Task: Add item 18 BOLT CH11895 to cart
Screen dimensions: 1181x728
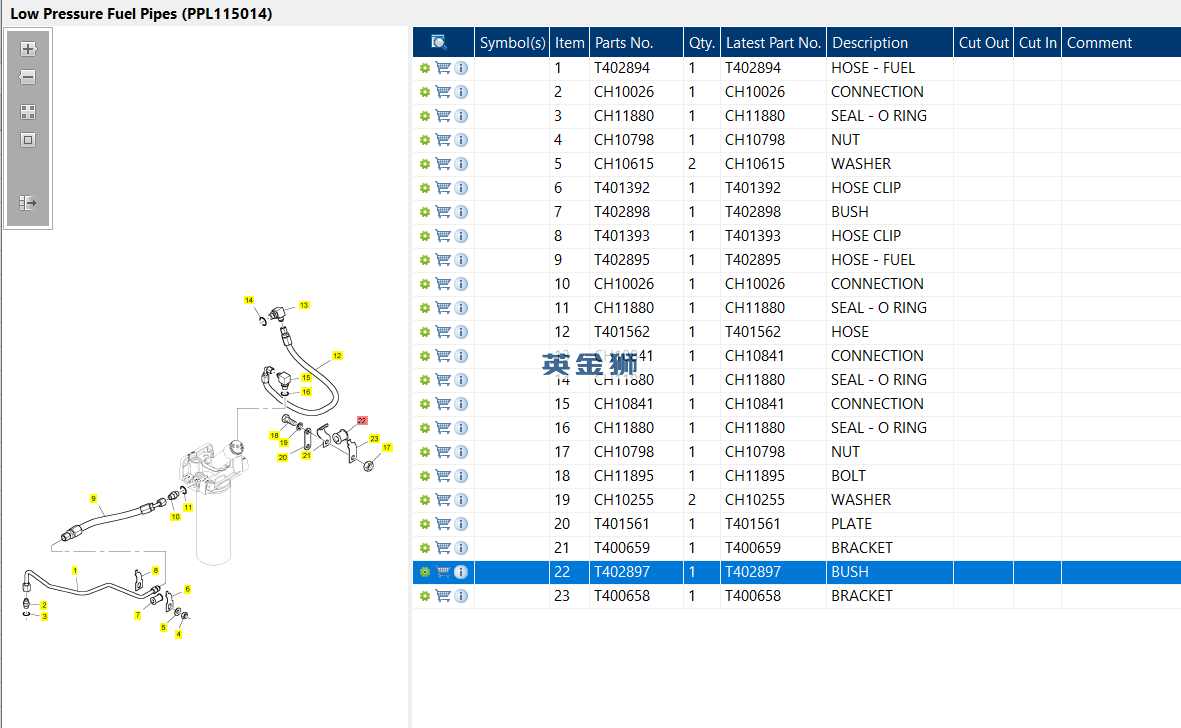Action: 443,476
